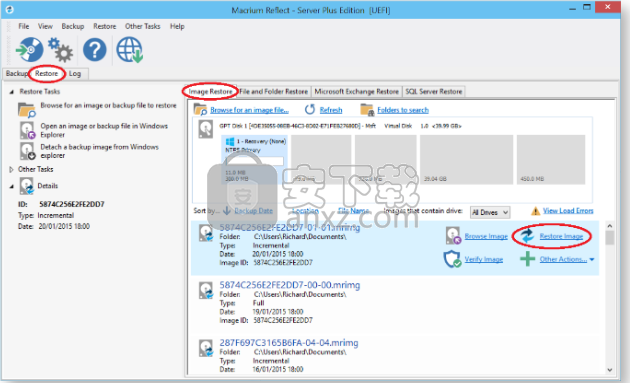Collapse the Details section
630x383 pixels.
pos(12,186)
